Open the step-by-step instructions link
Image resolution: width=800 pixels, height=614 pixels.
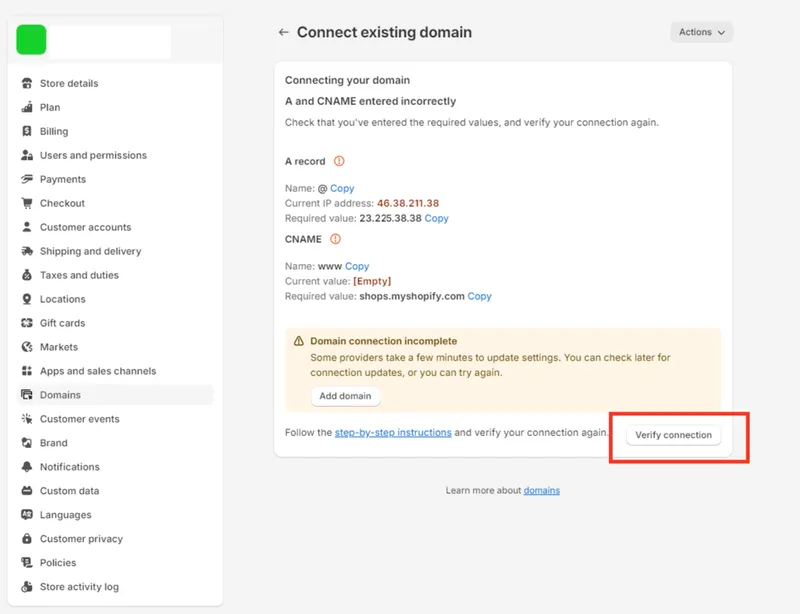393,433
